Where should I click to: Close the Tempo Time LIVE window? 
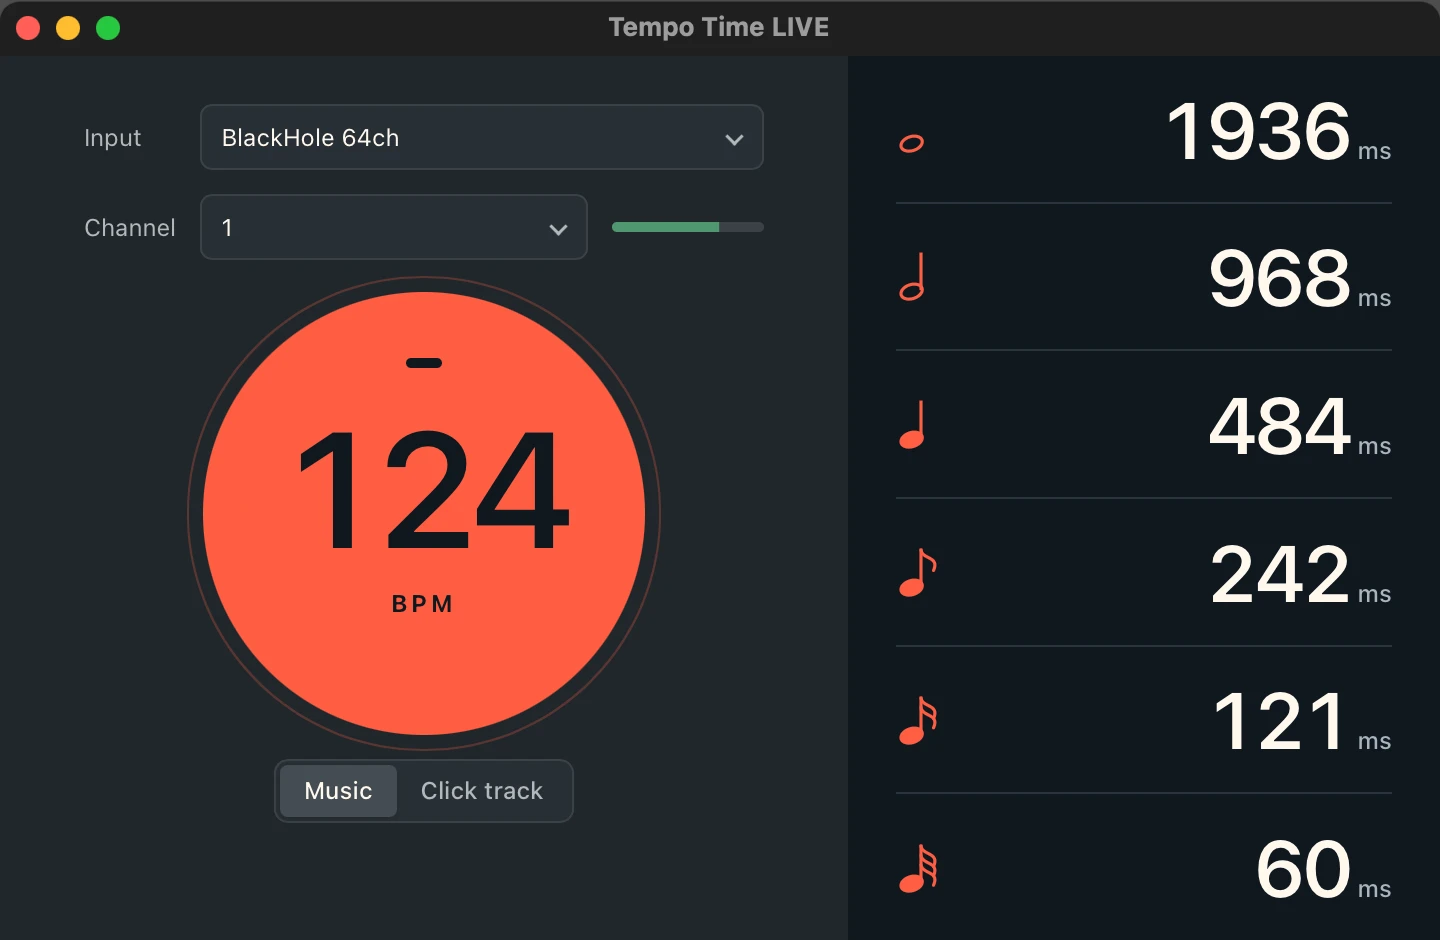28,28
